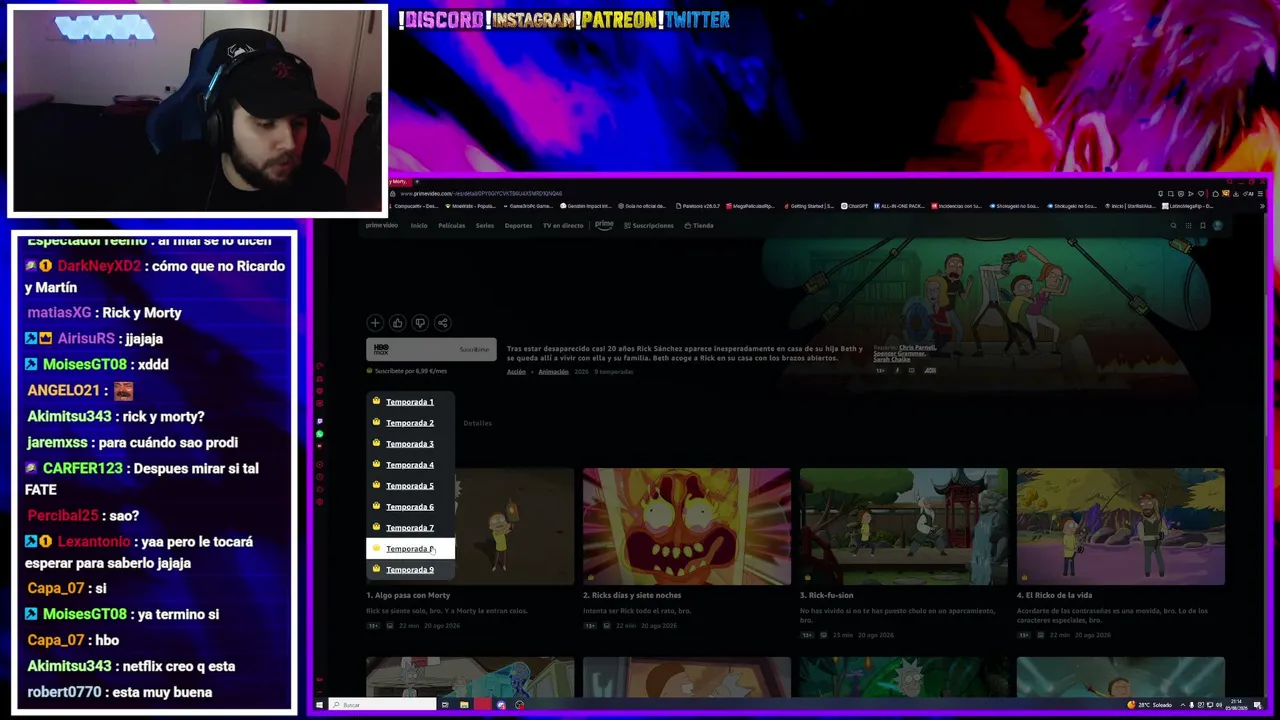Click the Prime Video search icon
The image size is (1280, 720).
click(1174, 226)
